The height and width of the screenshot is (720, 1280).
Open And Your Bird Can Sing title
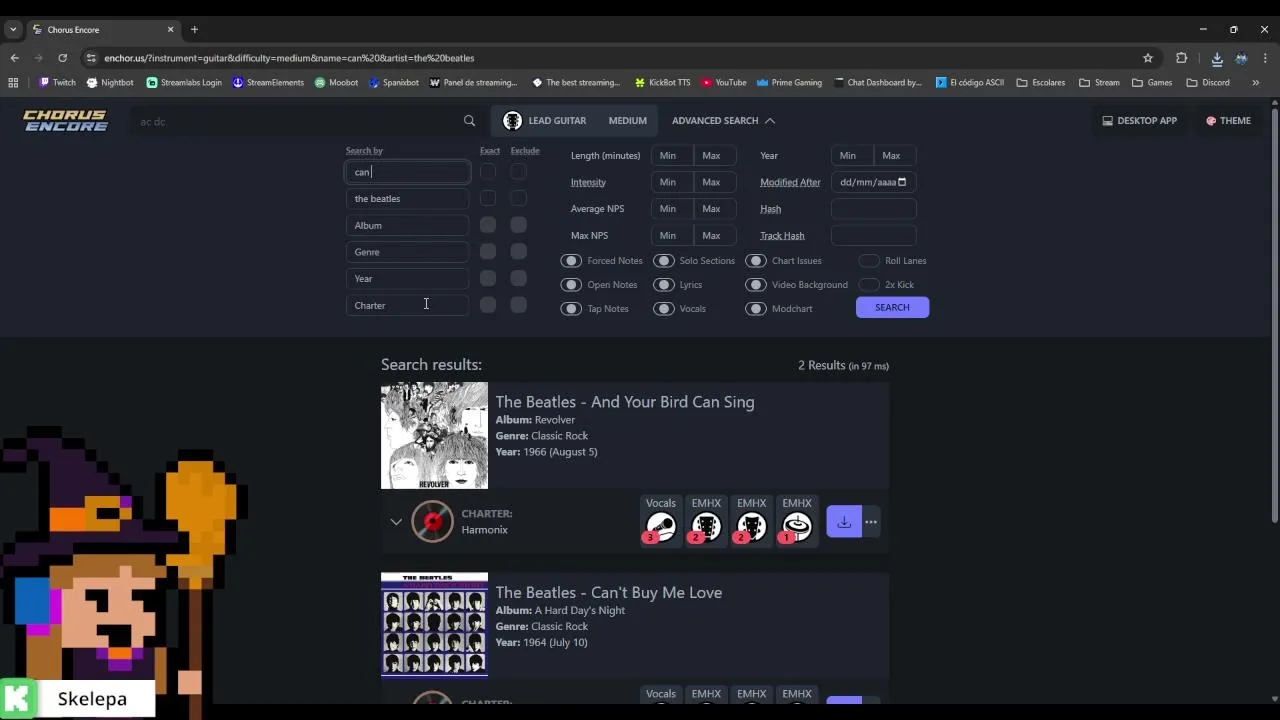pyautogui.click(x=625, y=402)
